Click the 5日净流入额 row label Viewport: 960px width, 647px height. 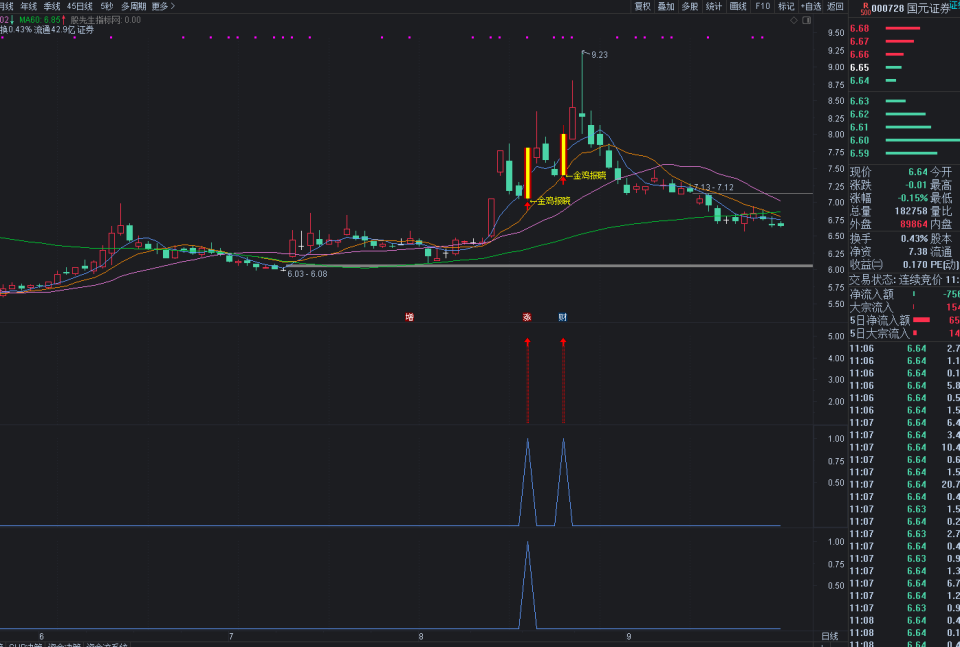coord(880,320)
